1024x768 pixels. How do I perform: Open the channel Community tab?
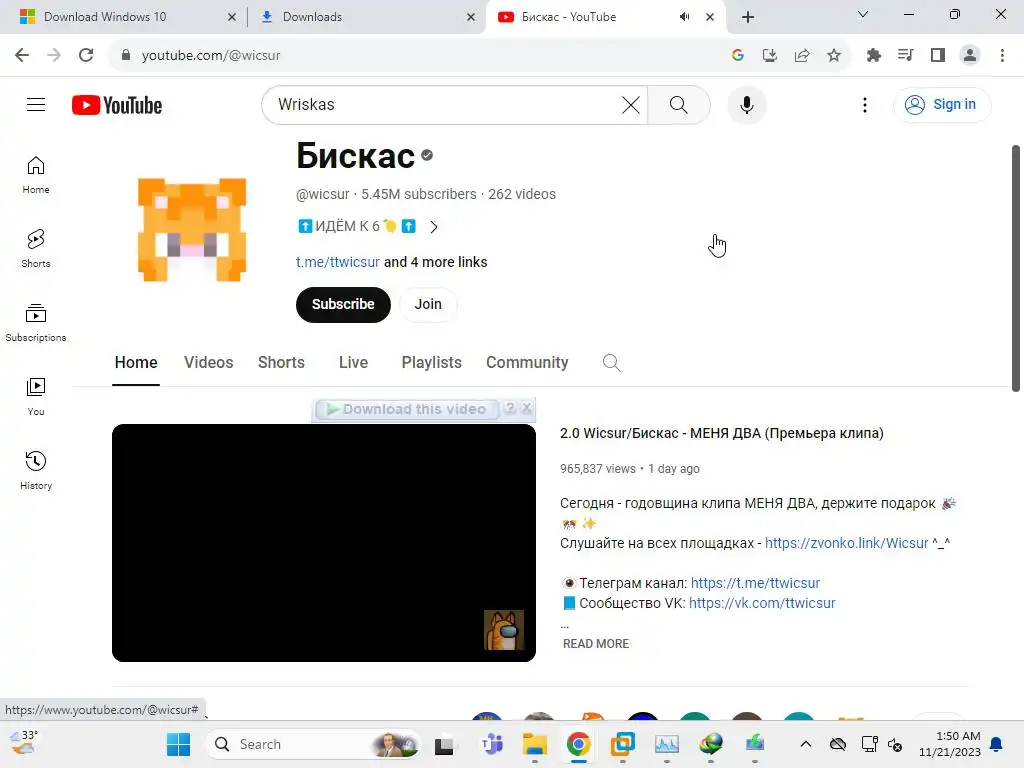(527, 362)
